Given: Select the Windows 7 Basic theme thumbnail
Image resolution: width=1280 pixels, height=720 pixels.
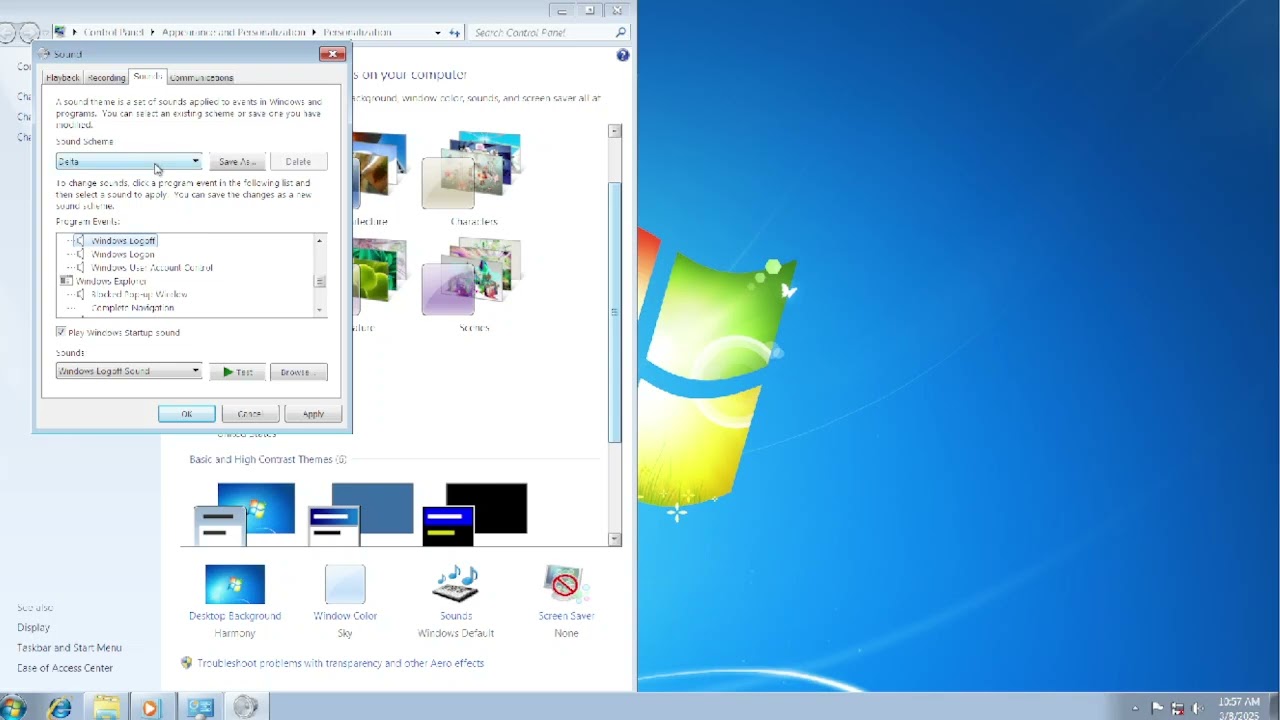Looking at the screenshot, I should (245, 513).
